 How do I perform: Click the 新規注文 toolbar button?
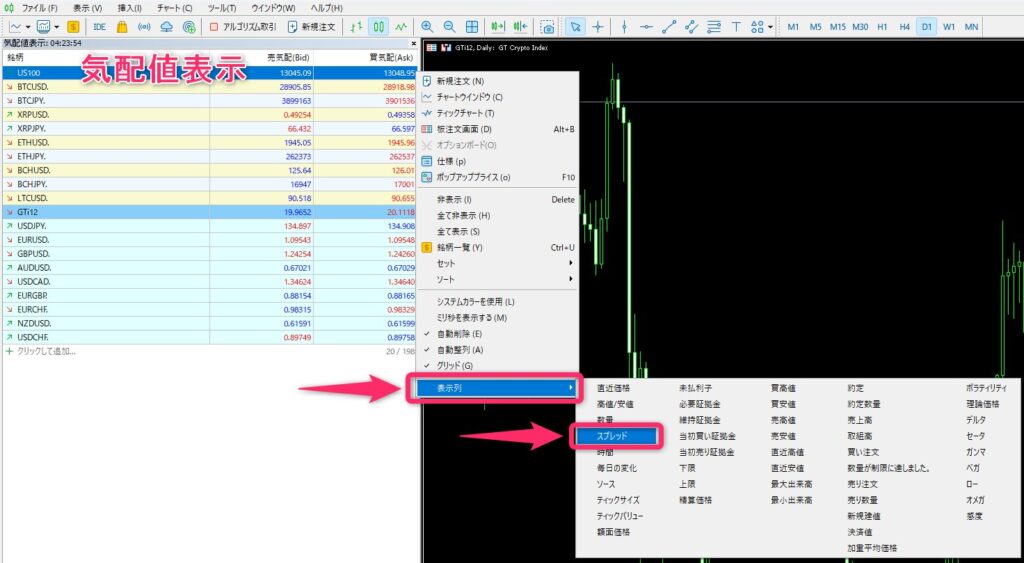[x=312, y=26]
